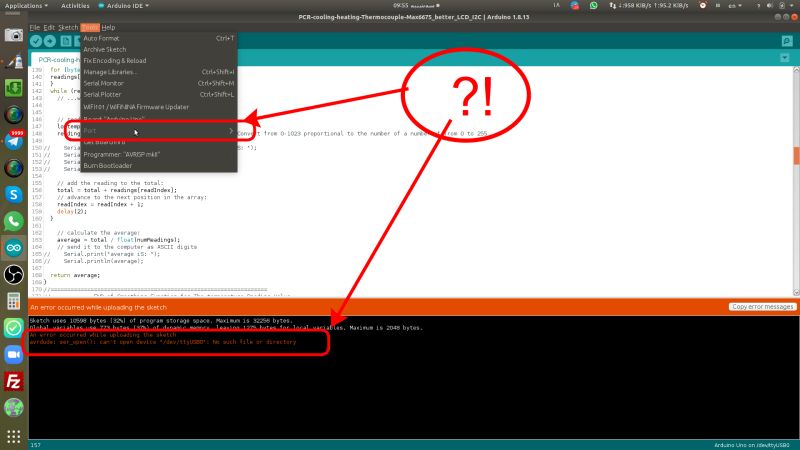The height and width of the screenshot is (450, 800).
Task: Open the Serial Monitor magnifier icon
Action: (787, 41)
